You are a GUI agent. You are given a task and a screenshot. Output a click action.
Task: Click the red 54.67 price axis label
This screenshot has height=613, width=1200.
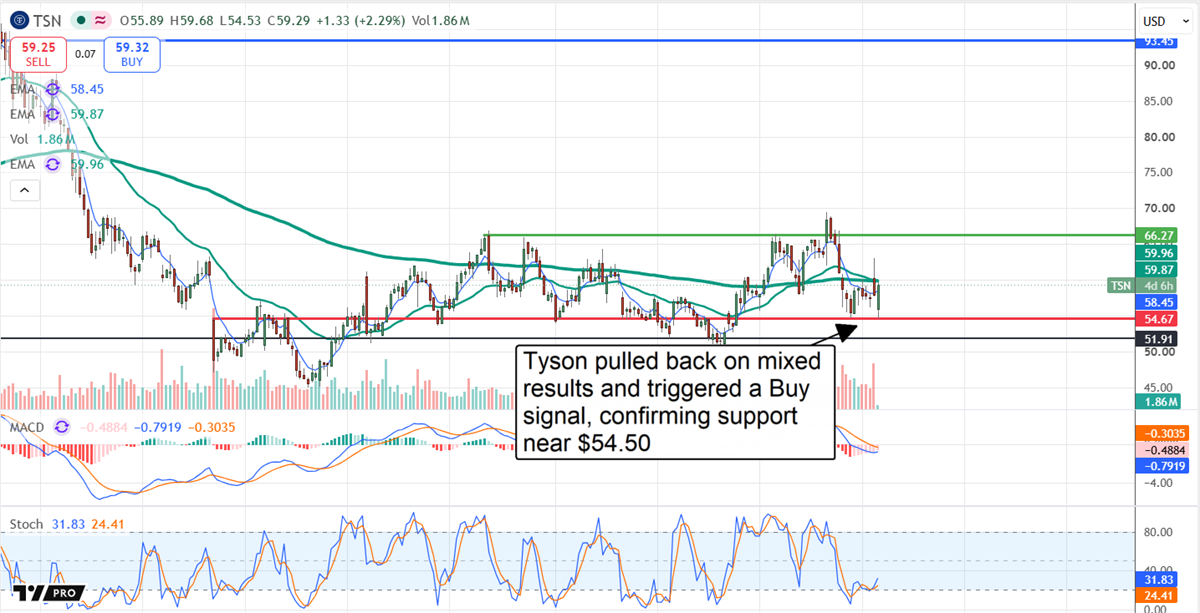[1158, 319]
